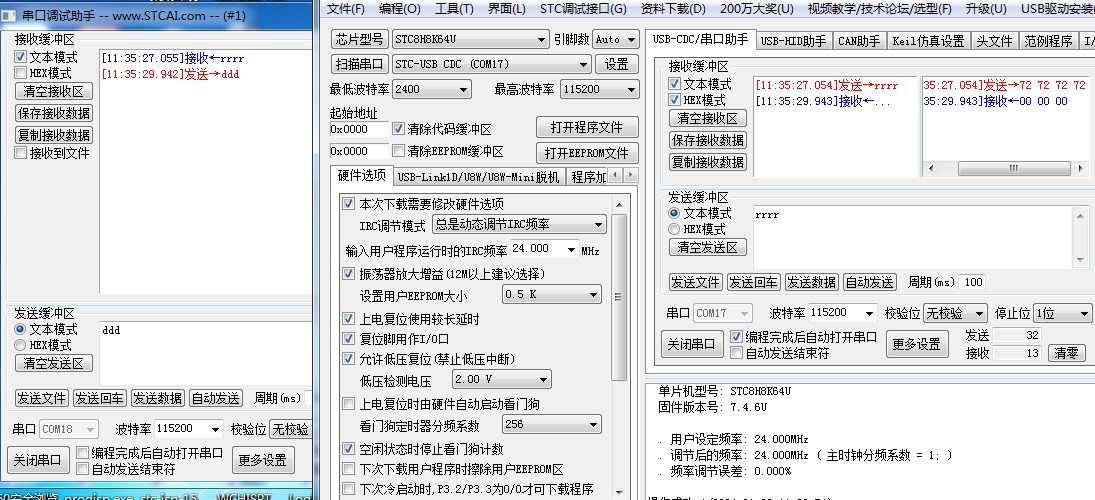
Task: Open 芯片型号 STC8H8K64U dropdown
Action: point(470,39)
